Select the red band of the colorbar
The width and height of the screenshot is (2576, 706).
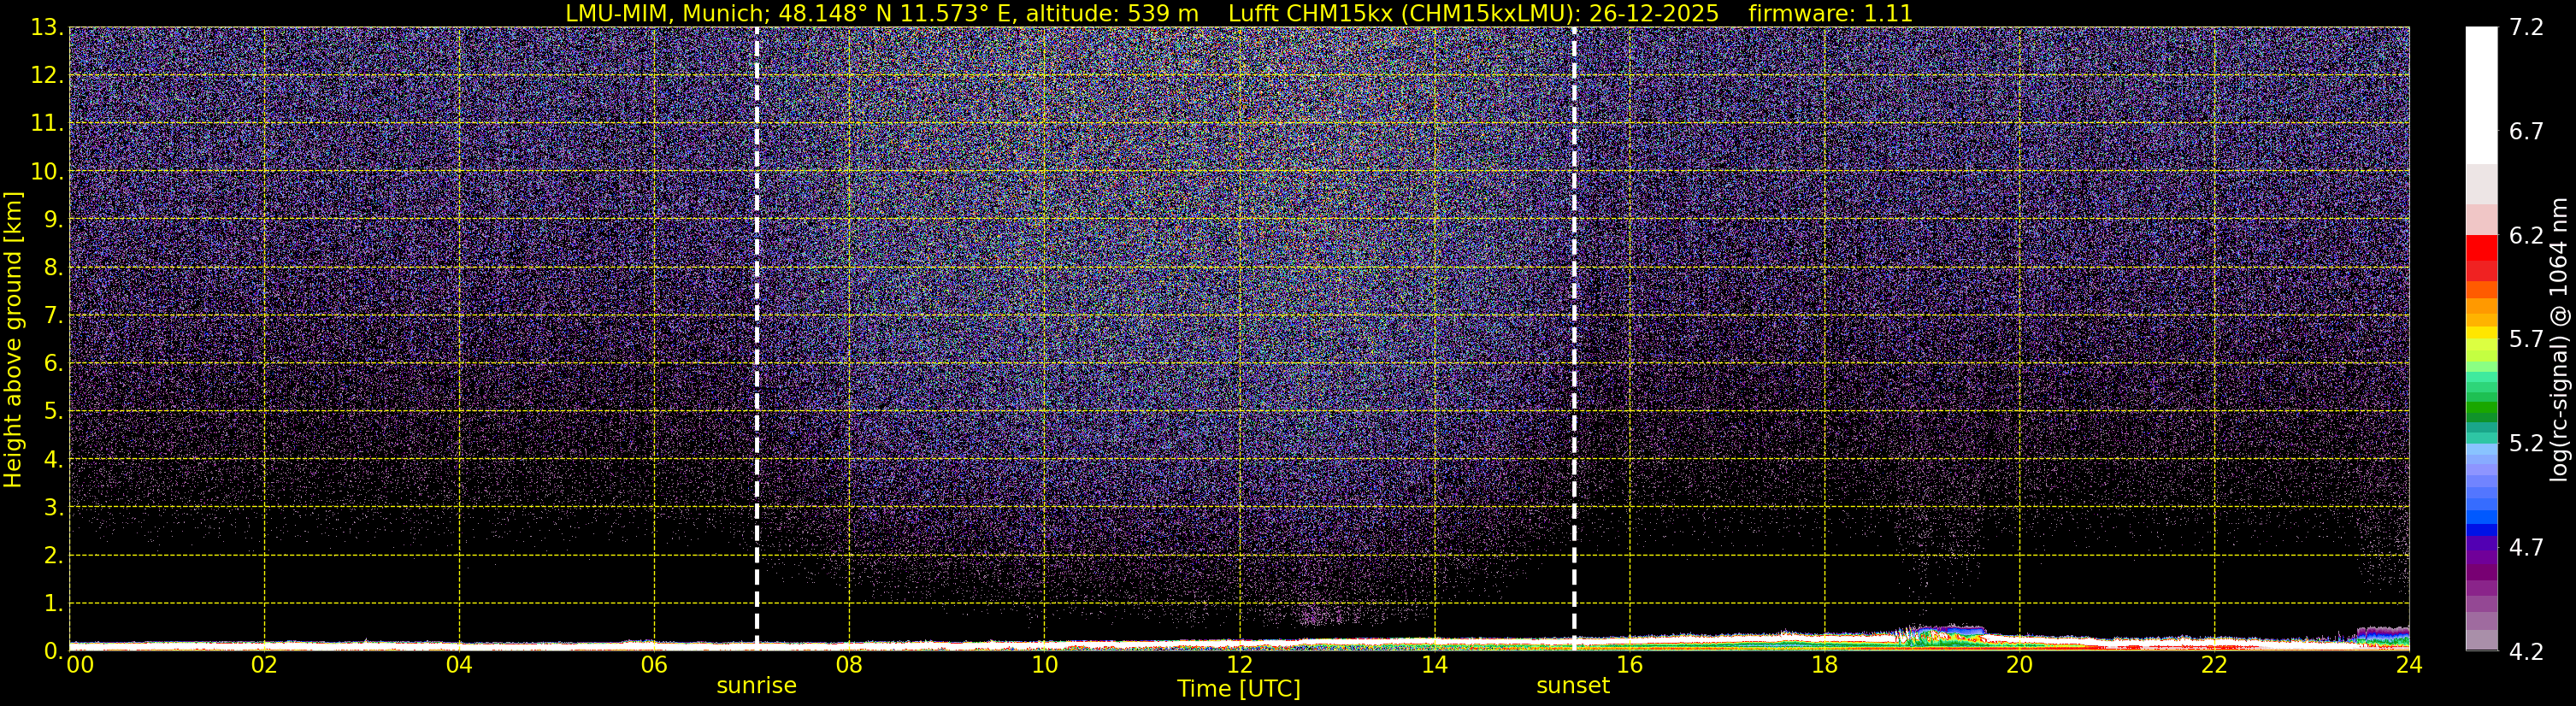pos(2481,247)
